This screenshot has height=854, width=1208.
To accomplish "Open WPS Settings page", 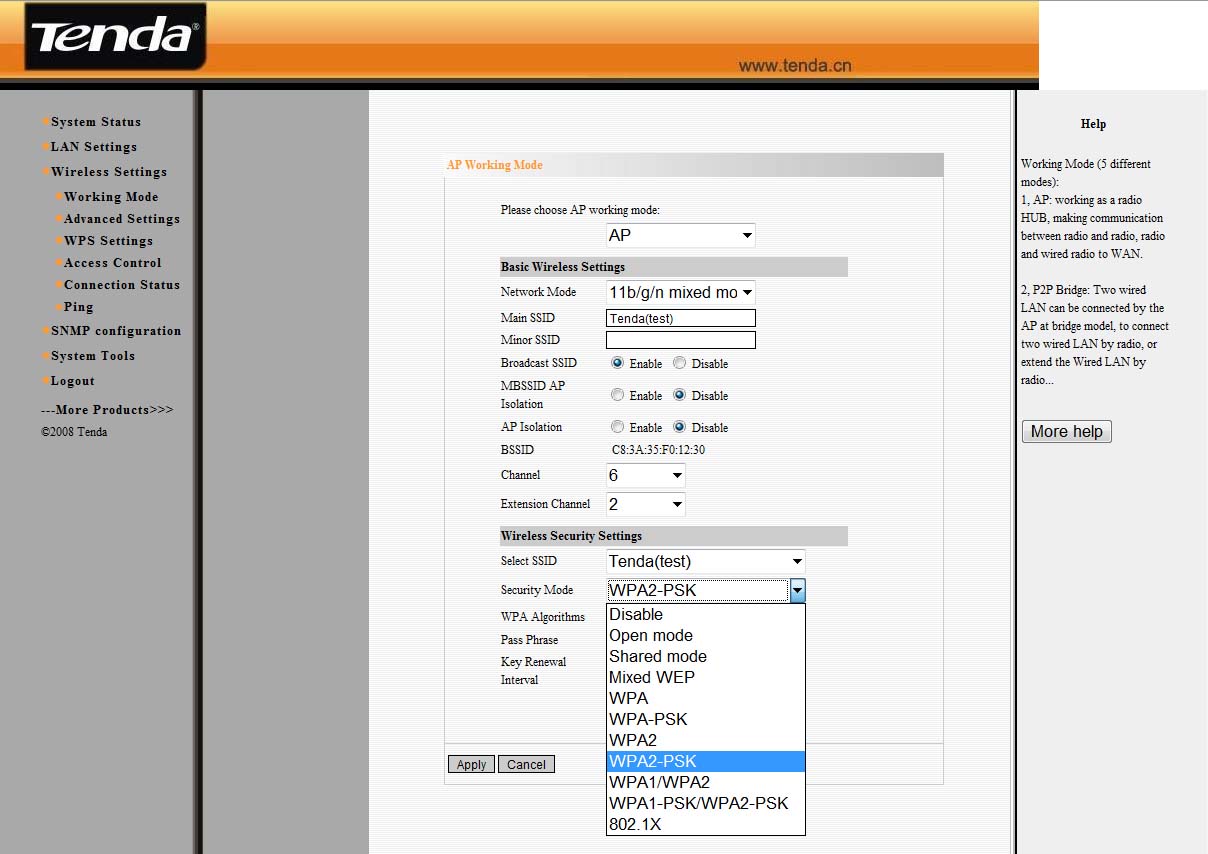I will click(x=108, y=241).
